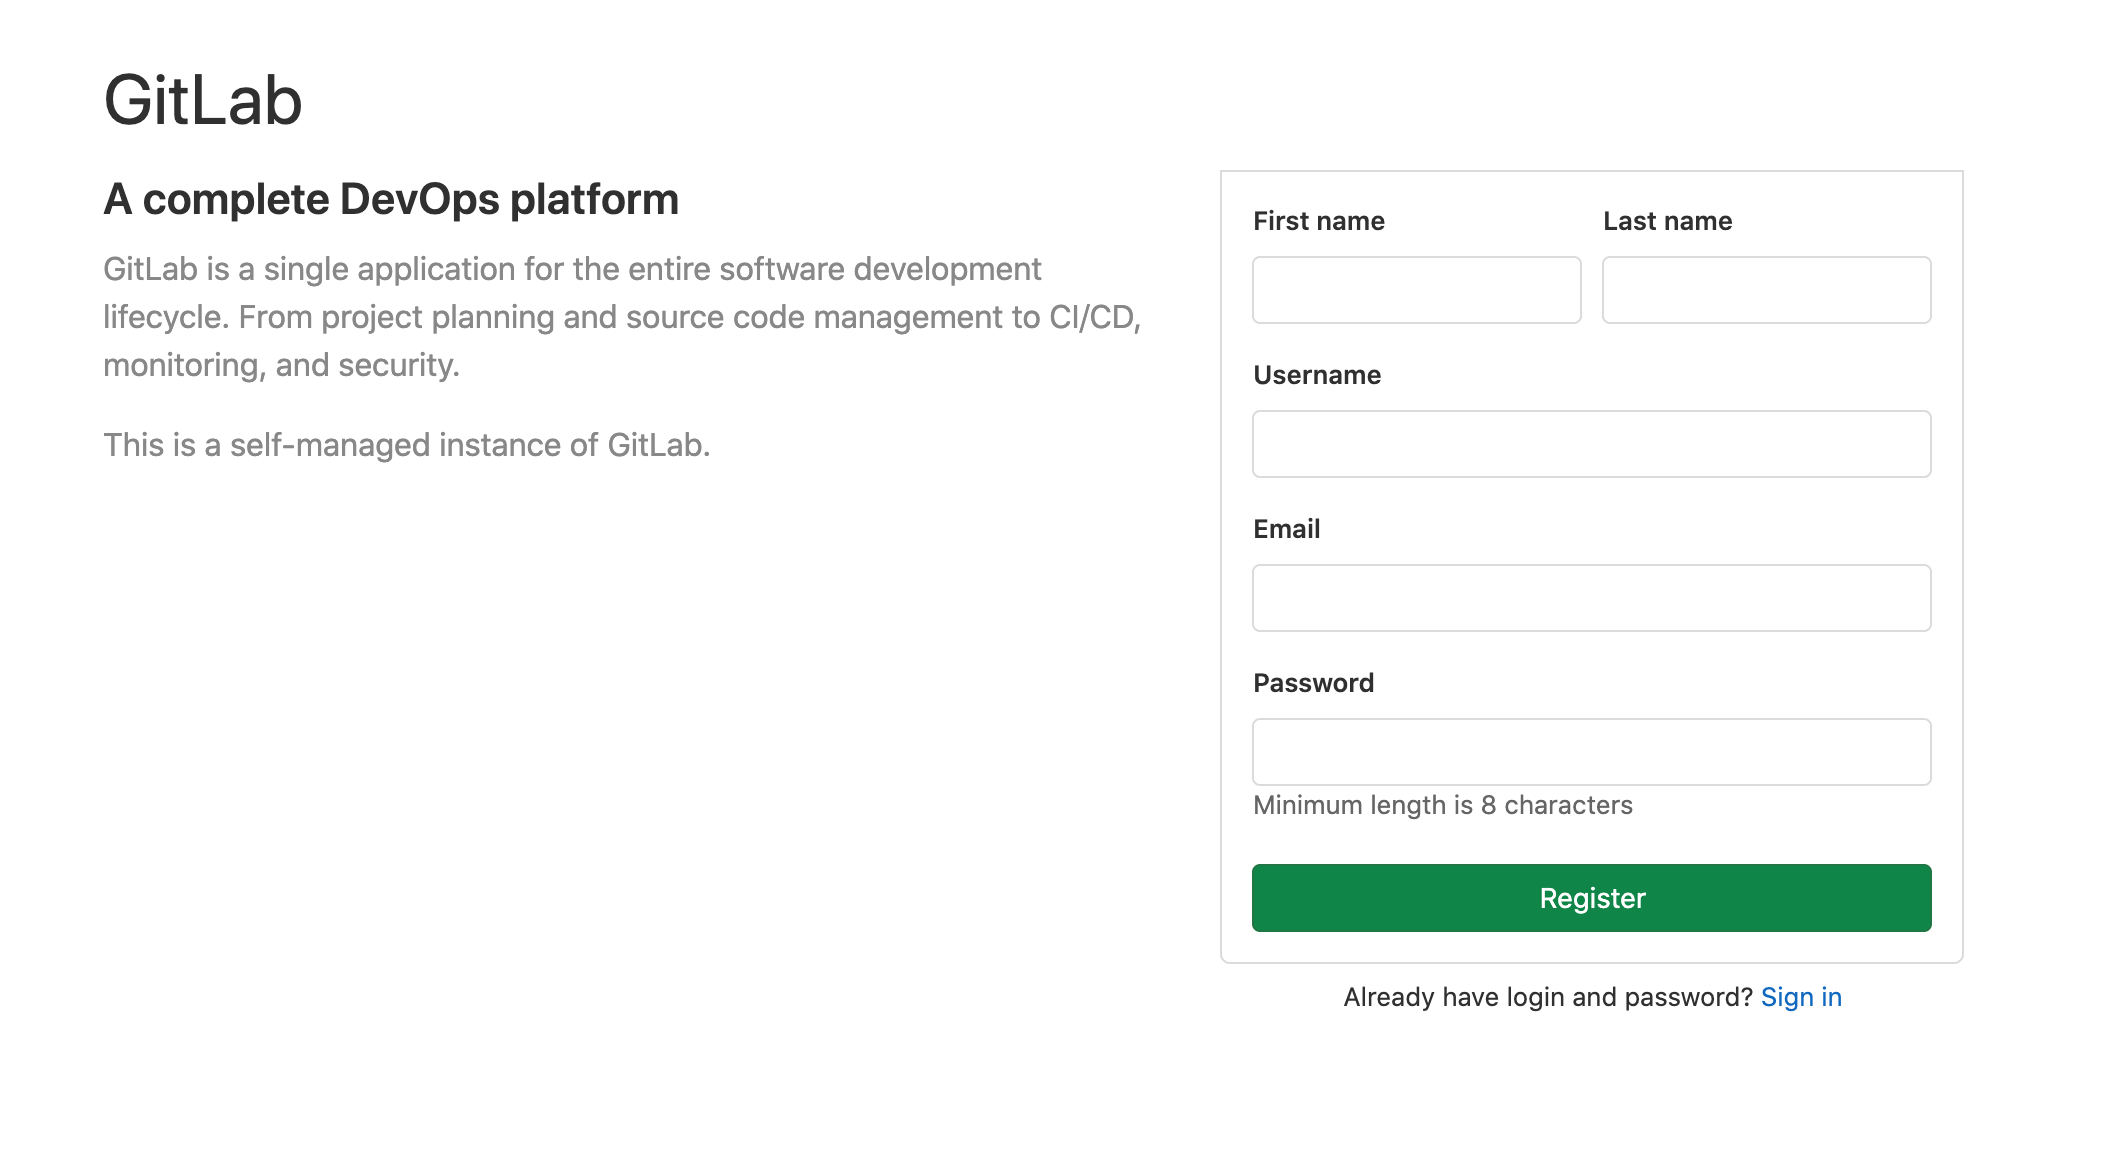
Task: Click the Password input field
Action: pos(1590,751)
